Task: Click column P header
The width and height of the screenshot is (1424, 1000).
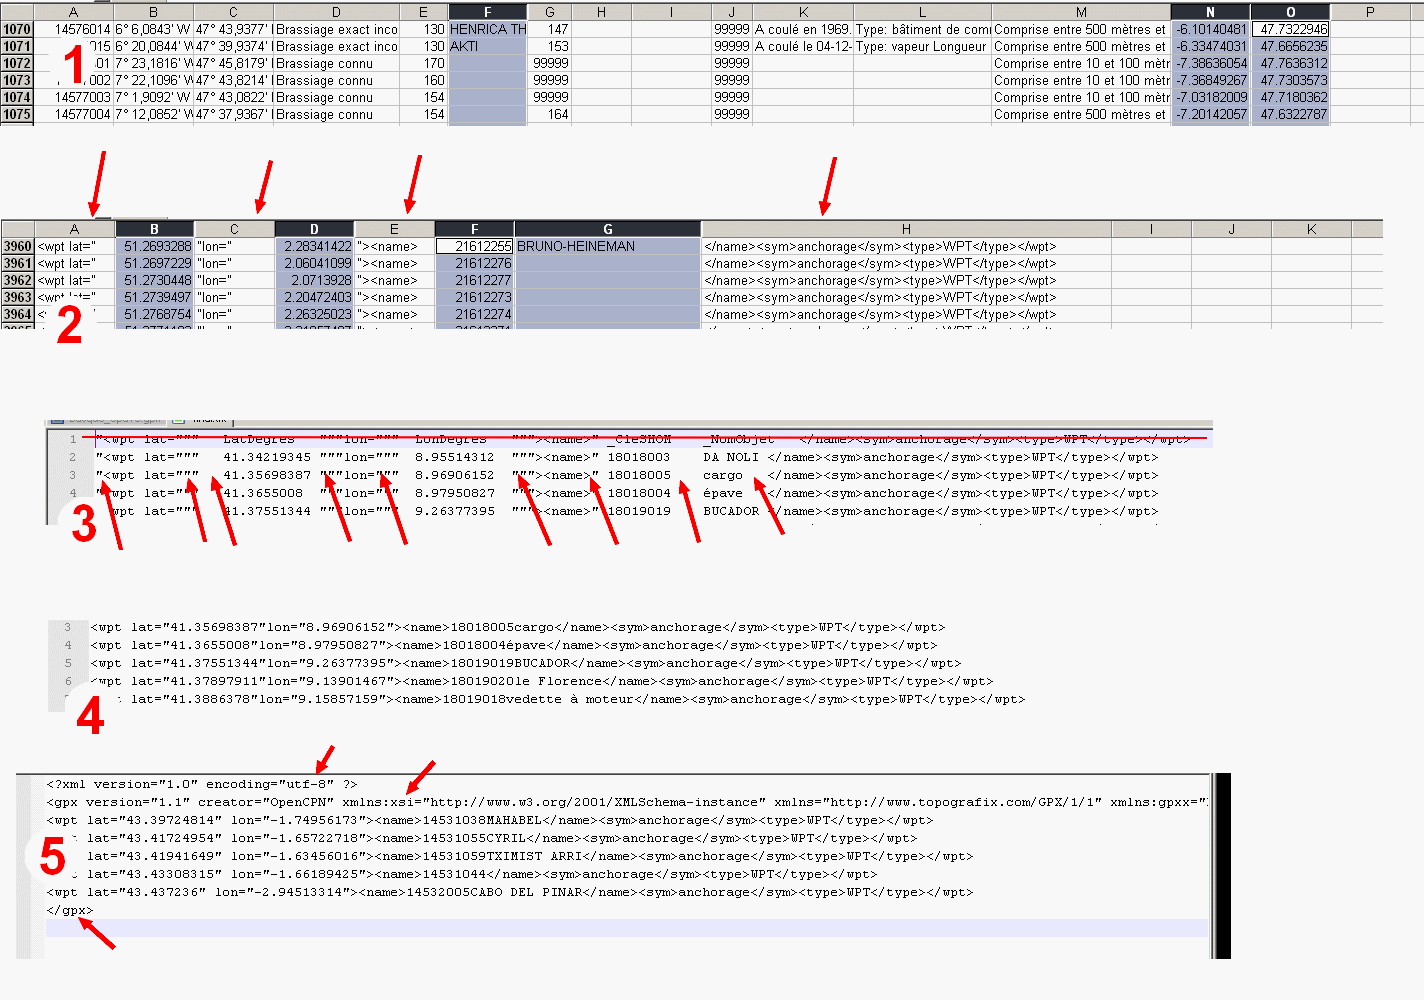Action: click(x=1369, y=12)
